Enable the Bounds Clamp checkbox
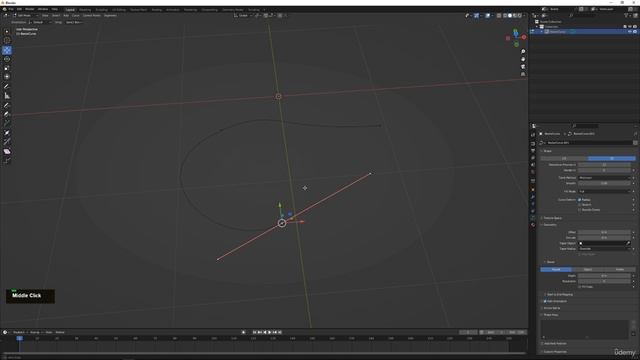The image size is (640, 360). 580,210
